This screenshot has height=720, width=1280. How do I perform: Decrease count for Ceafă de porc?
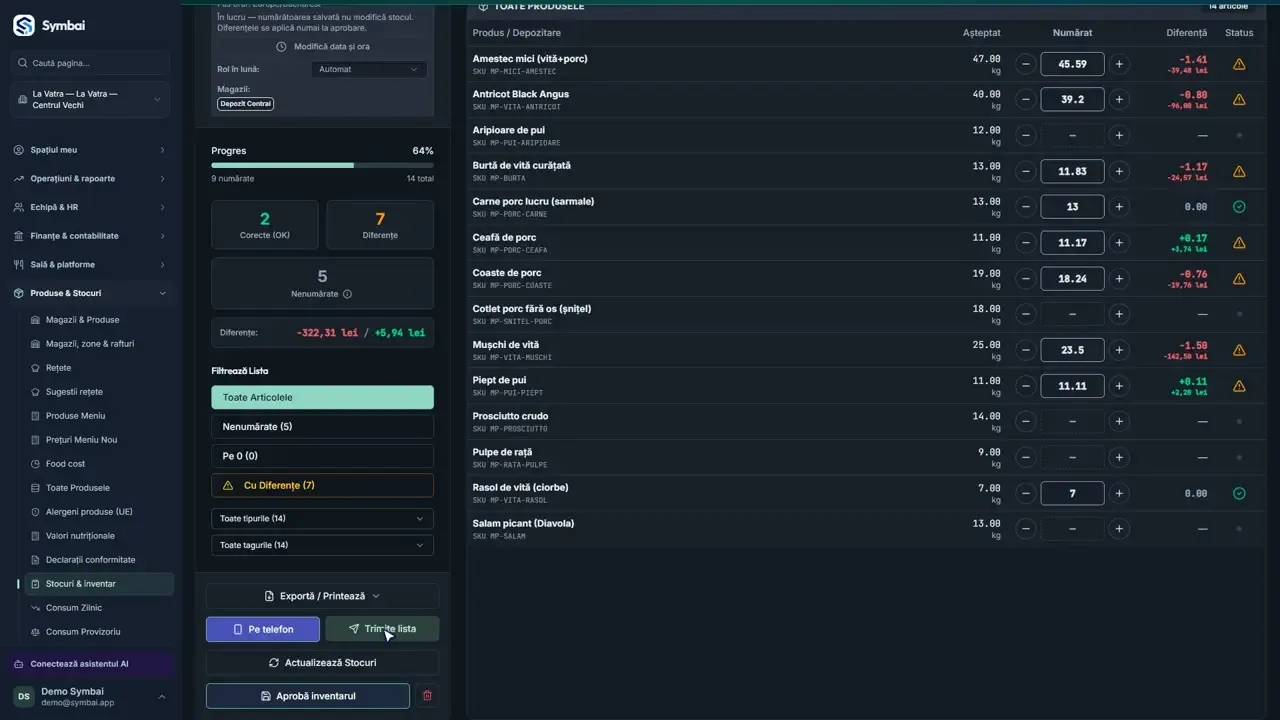click(x=1025, y=242)
